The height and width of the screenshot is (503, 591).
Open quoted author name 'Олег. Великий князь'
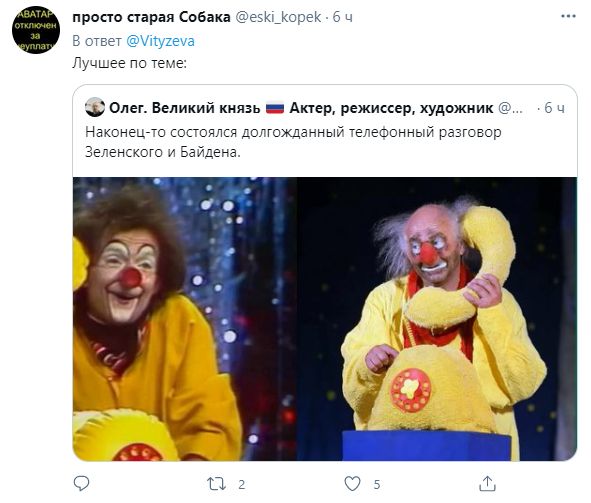185,108
